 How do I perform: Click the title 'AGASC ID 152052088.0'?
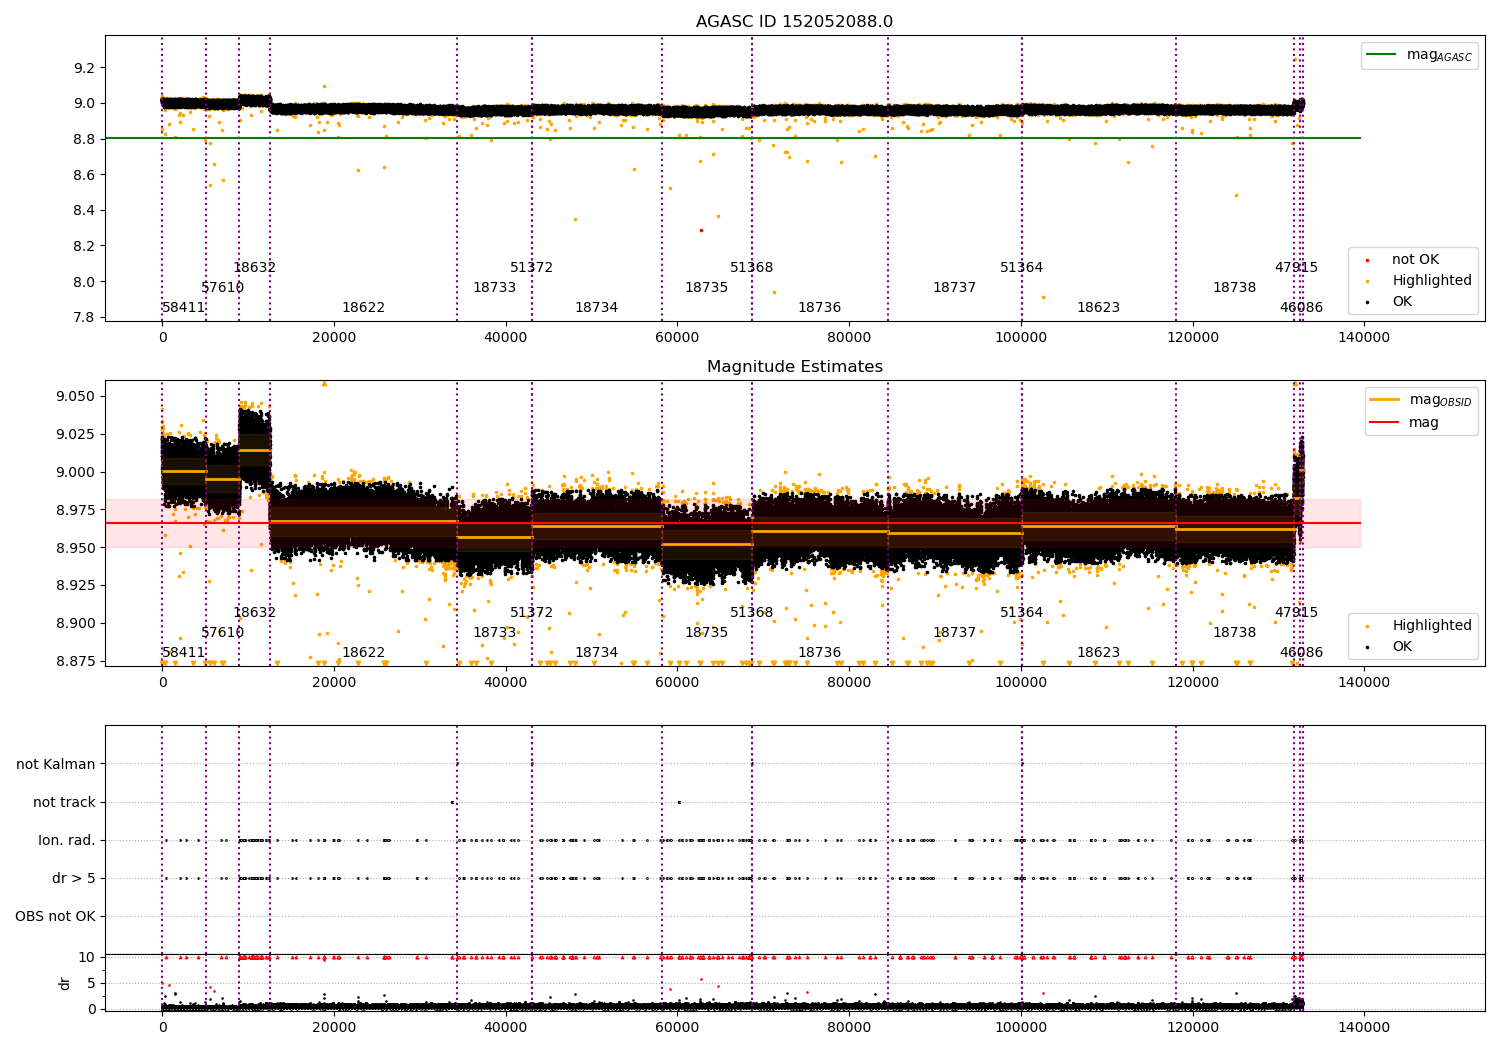click(x=794, y=22)
